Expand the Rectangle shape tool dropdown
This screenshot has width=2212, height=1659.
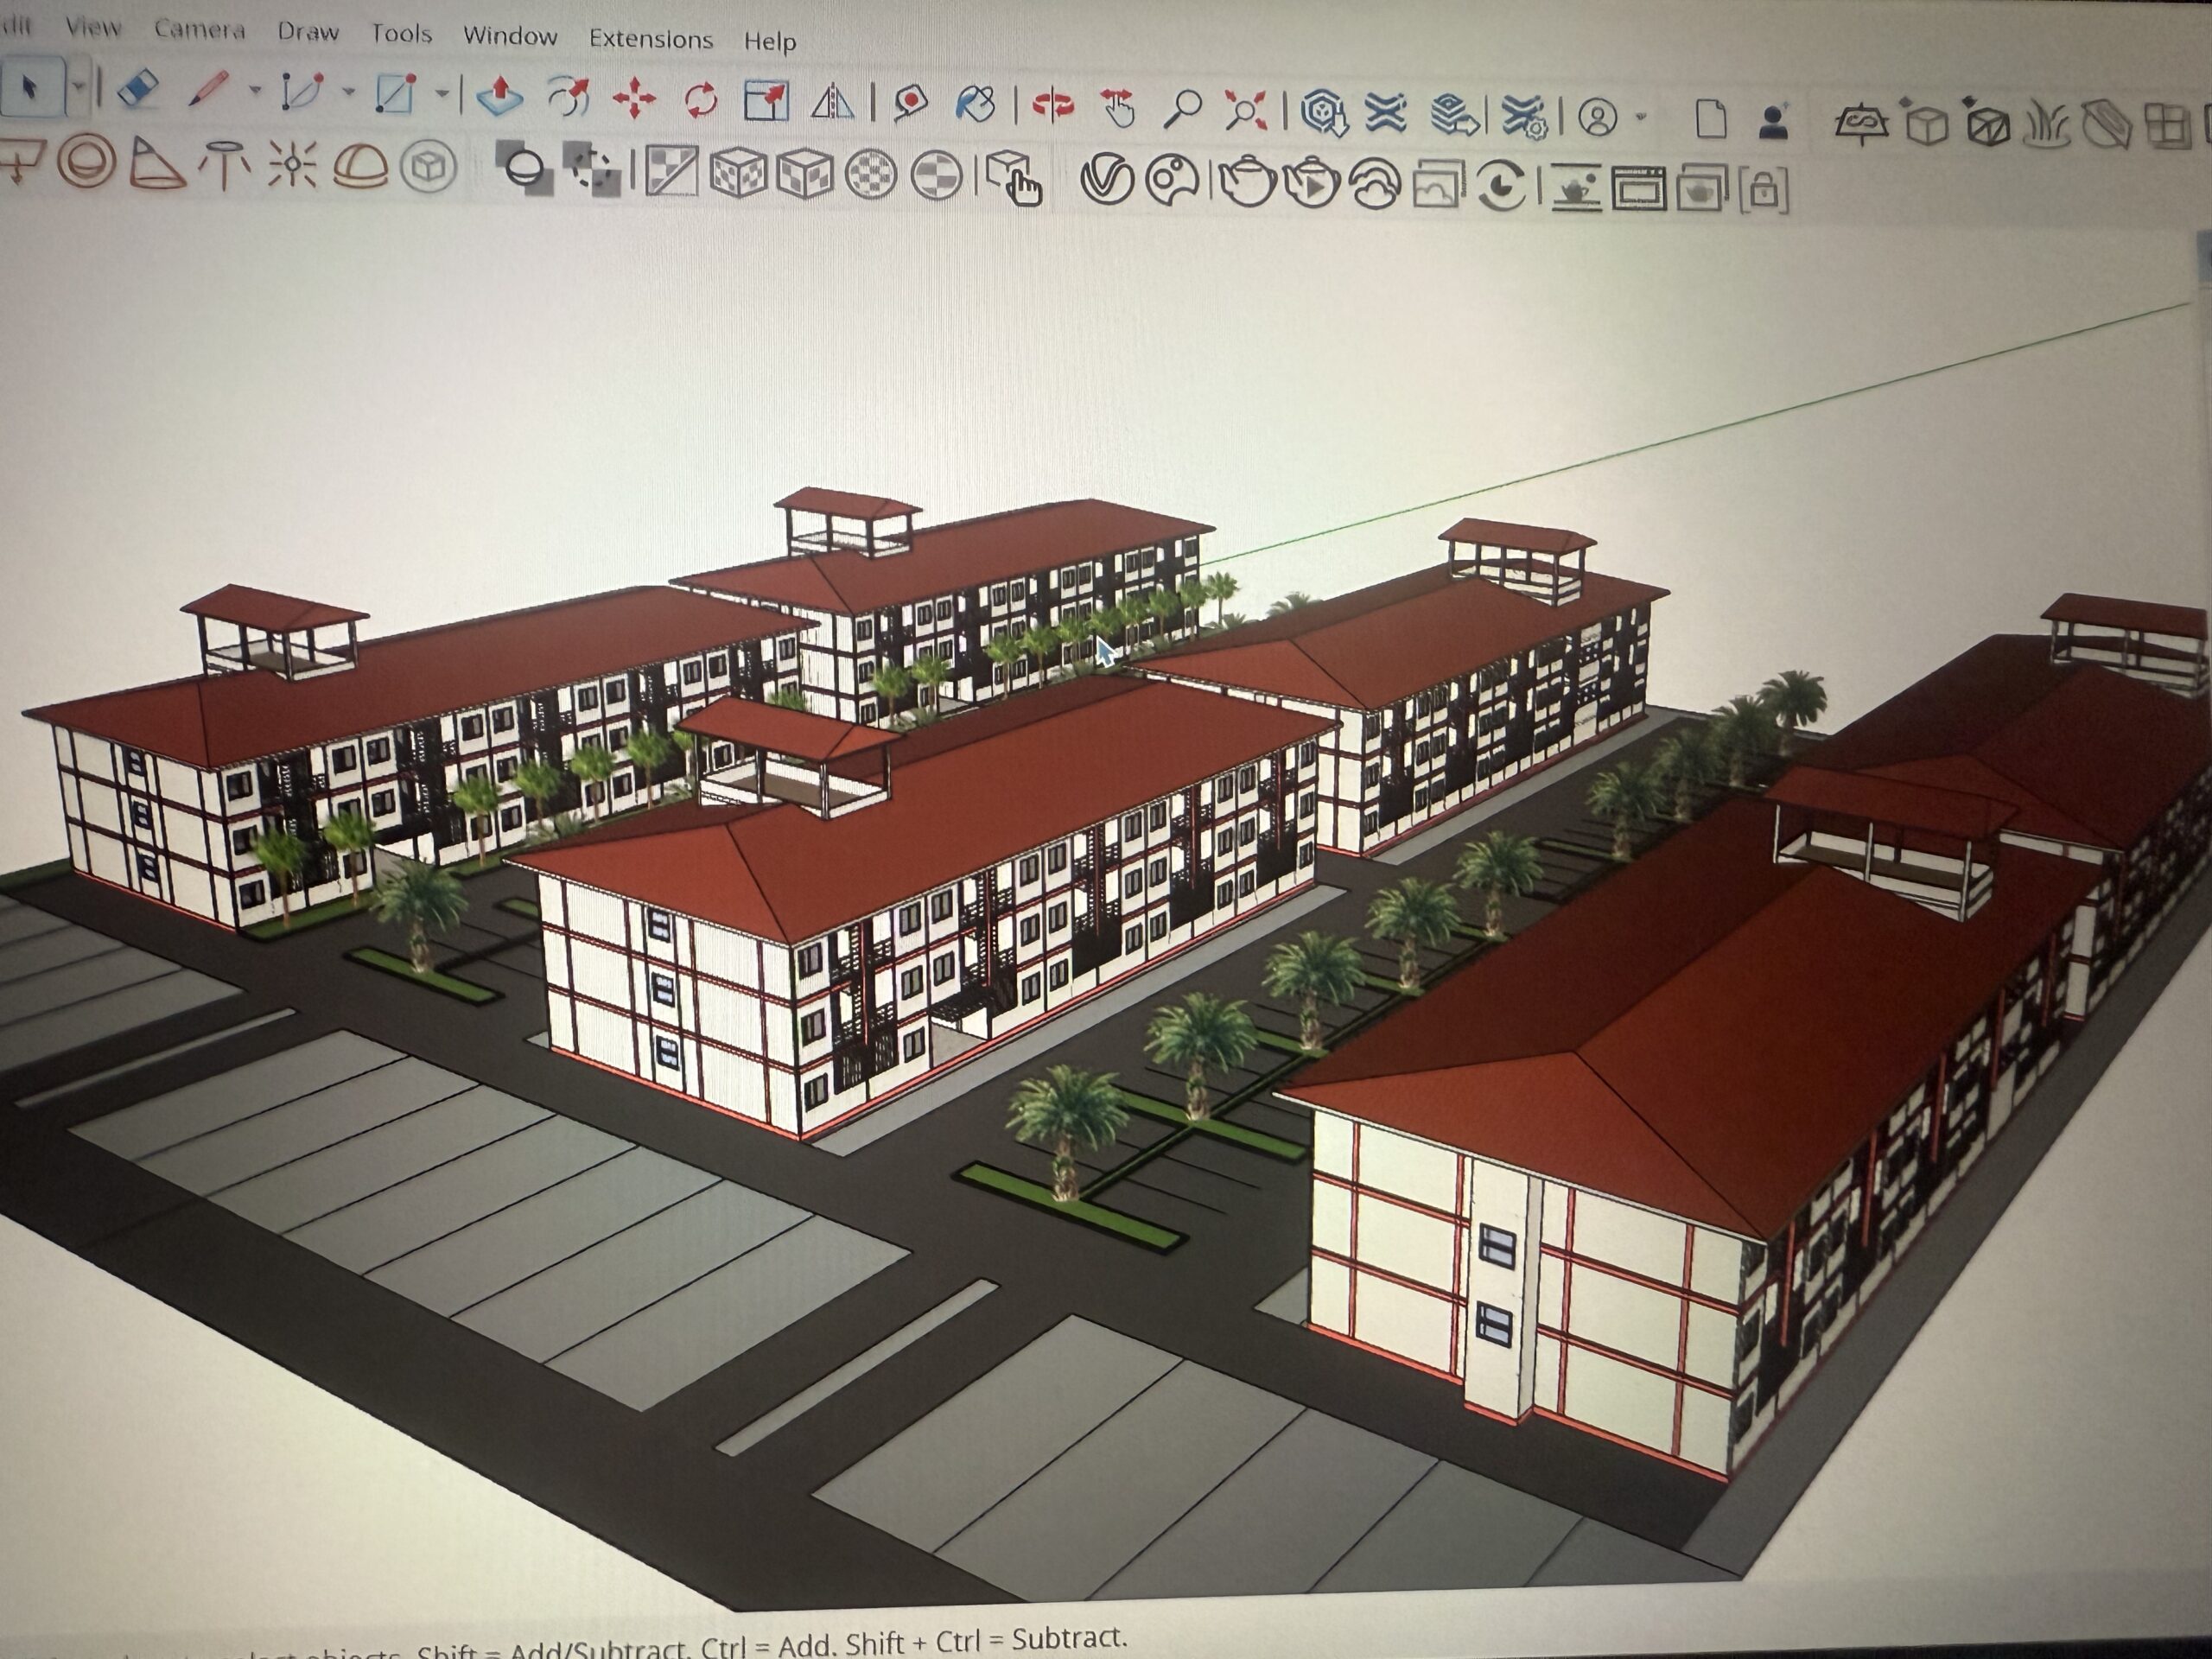point(442,95)
